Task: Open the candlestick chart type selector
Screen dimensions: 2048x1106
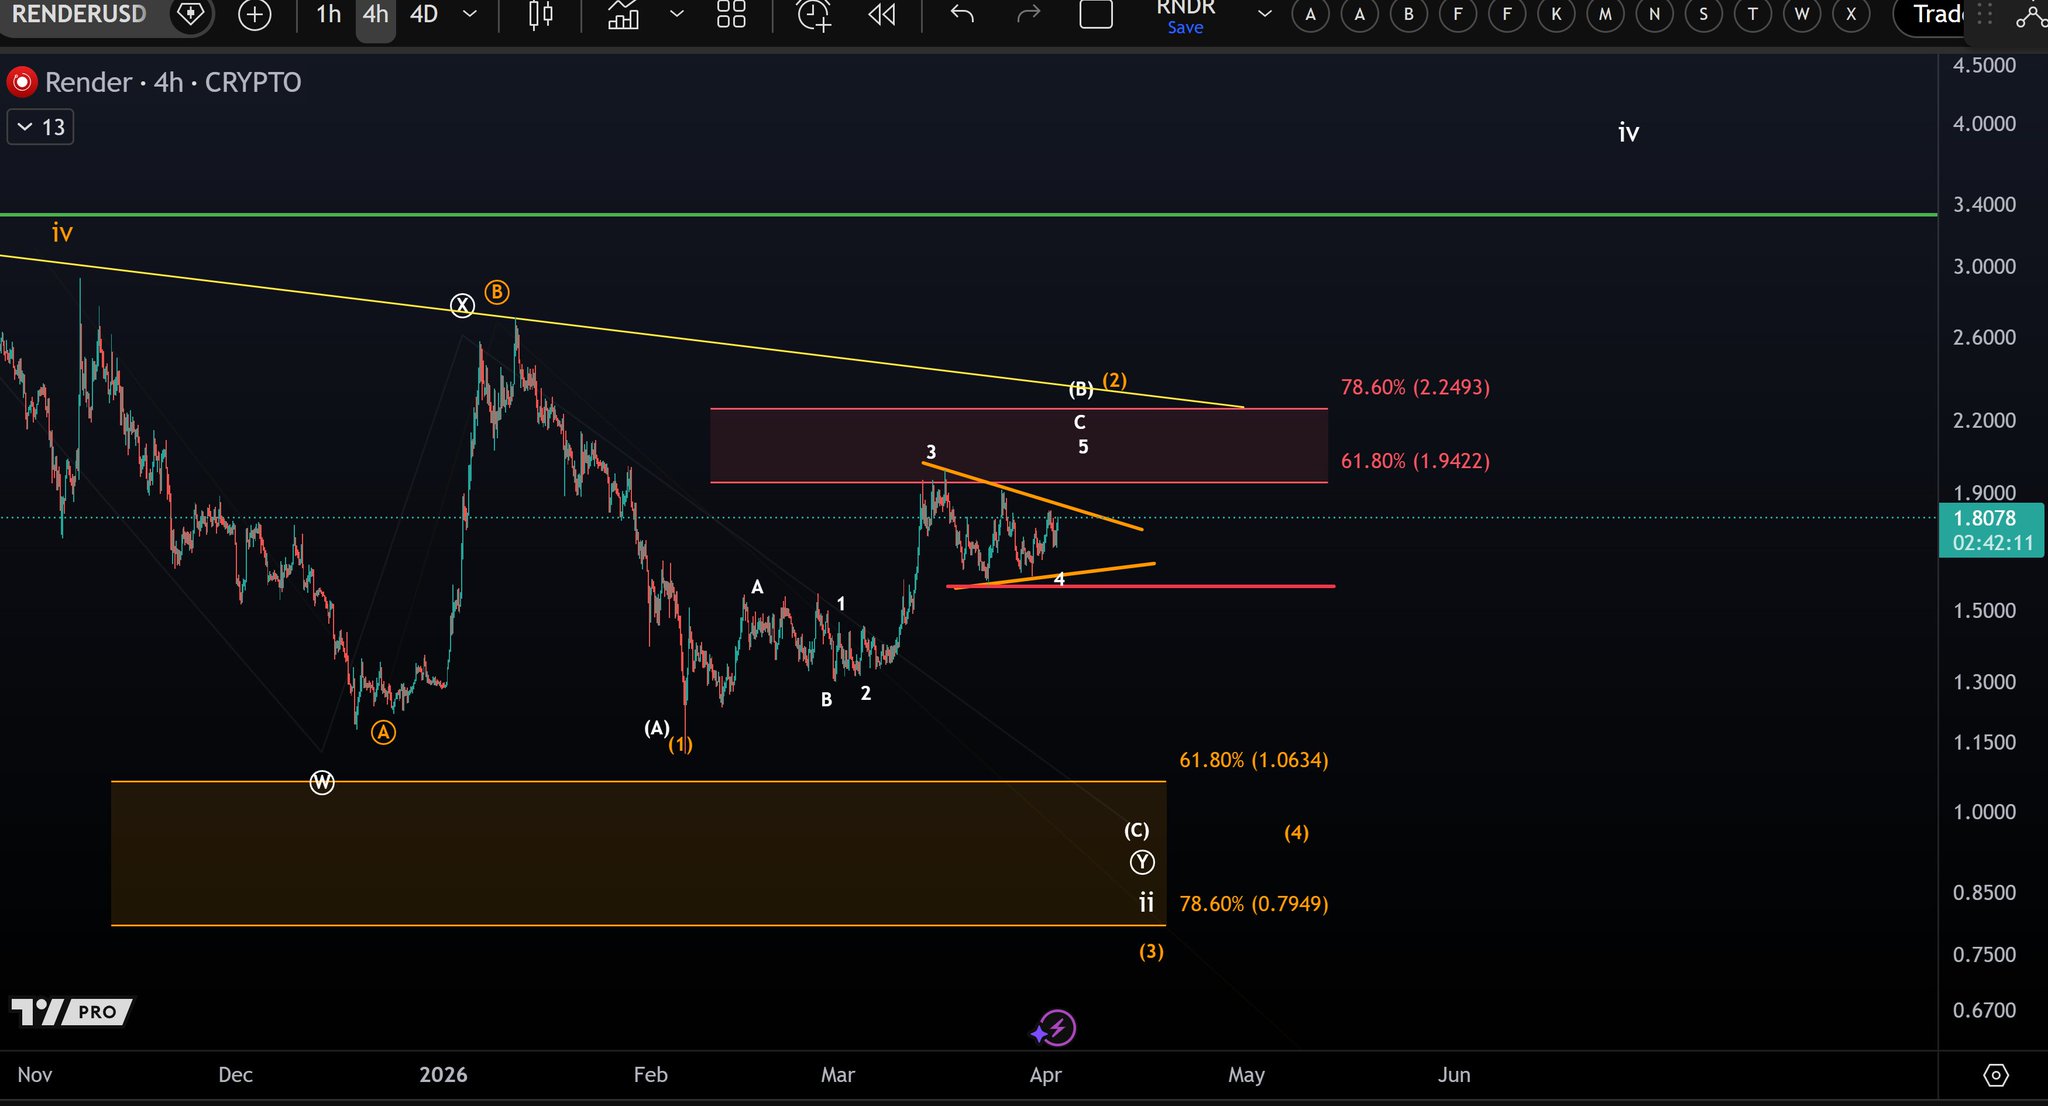Action: [x=540, y=14]
